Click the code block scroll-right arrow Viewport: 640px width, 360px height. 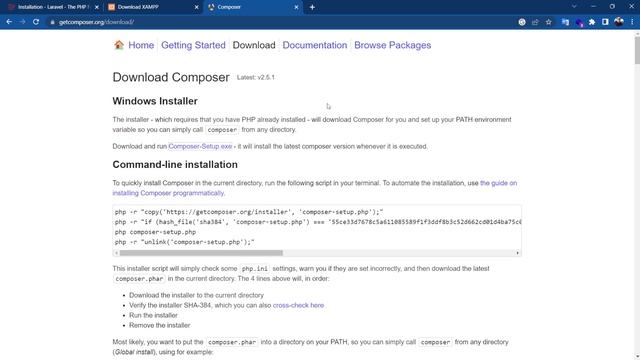tap(518, 253)
